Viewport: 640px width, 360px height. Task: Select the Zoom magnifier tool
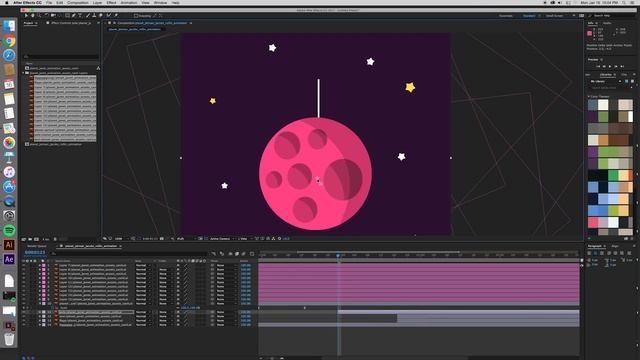click(39, 16)
